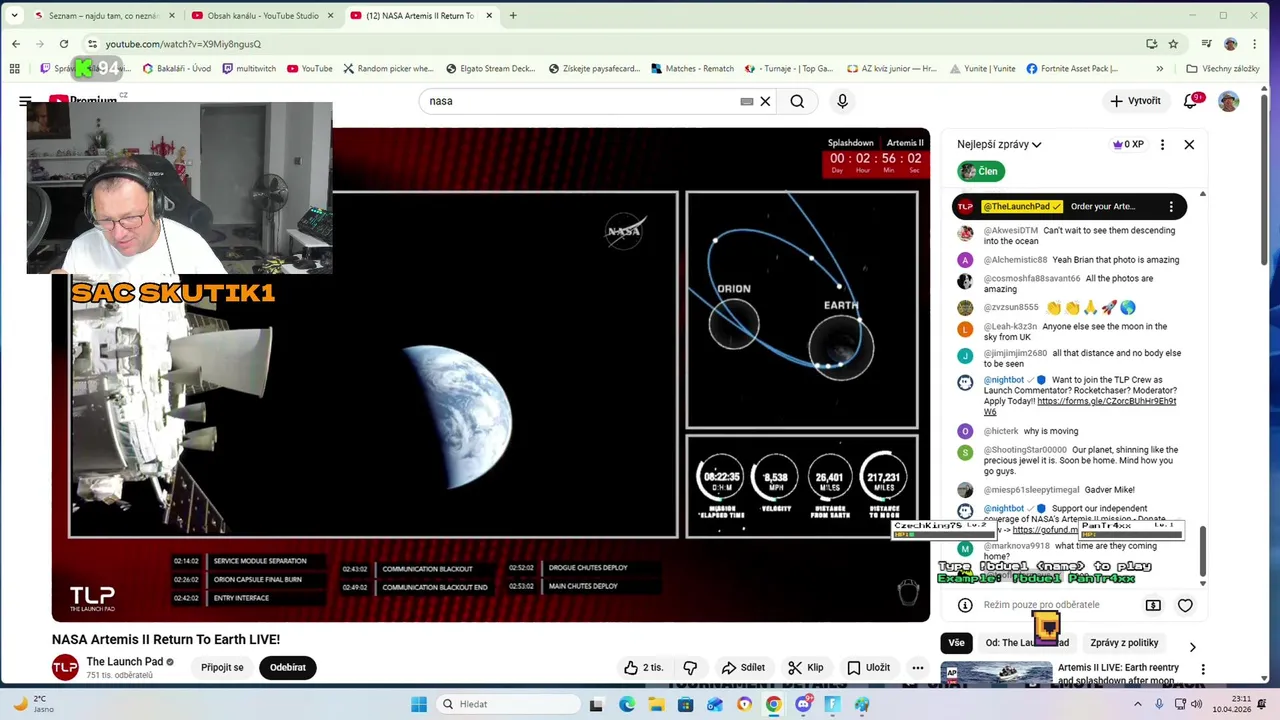
Task: Open pinned TheLaunchPad message options
Action: click(x=1171, y=206)
